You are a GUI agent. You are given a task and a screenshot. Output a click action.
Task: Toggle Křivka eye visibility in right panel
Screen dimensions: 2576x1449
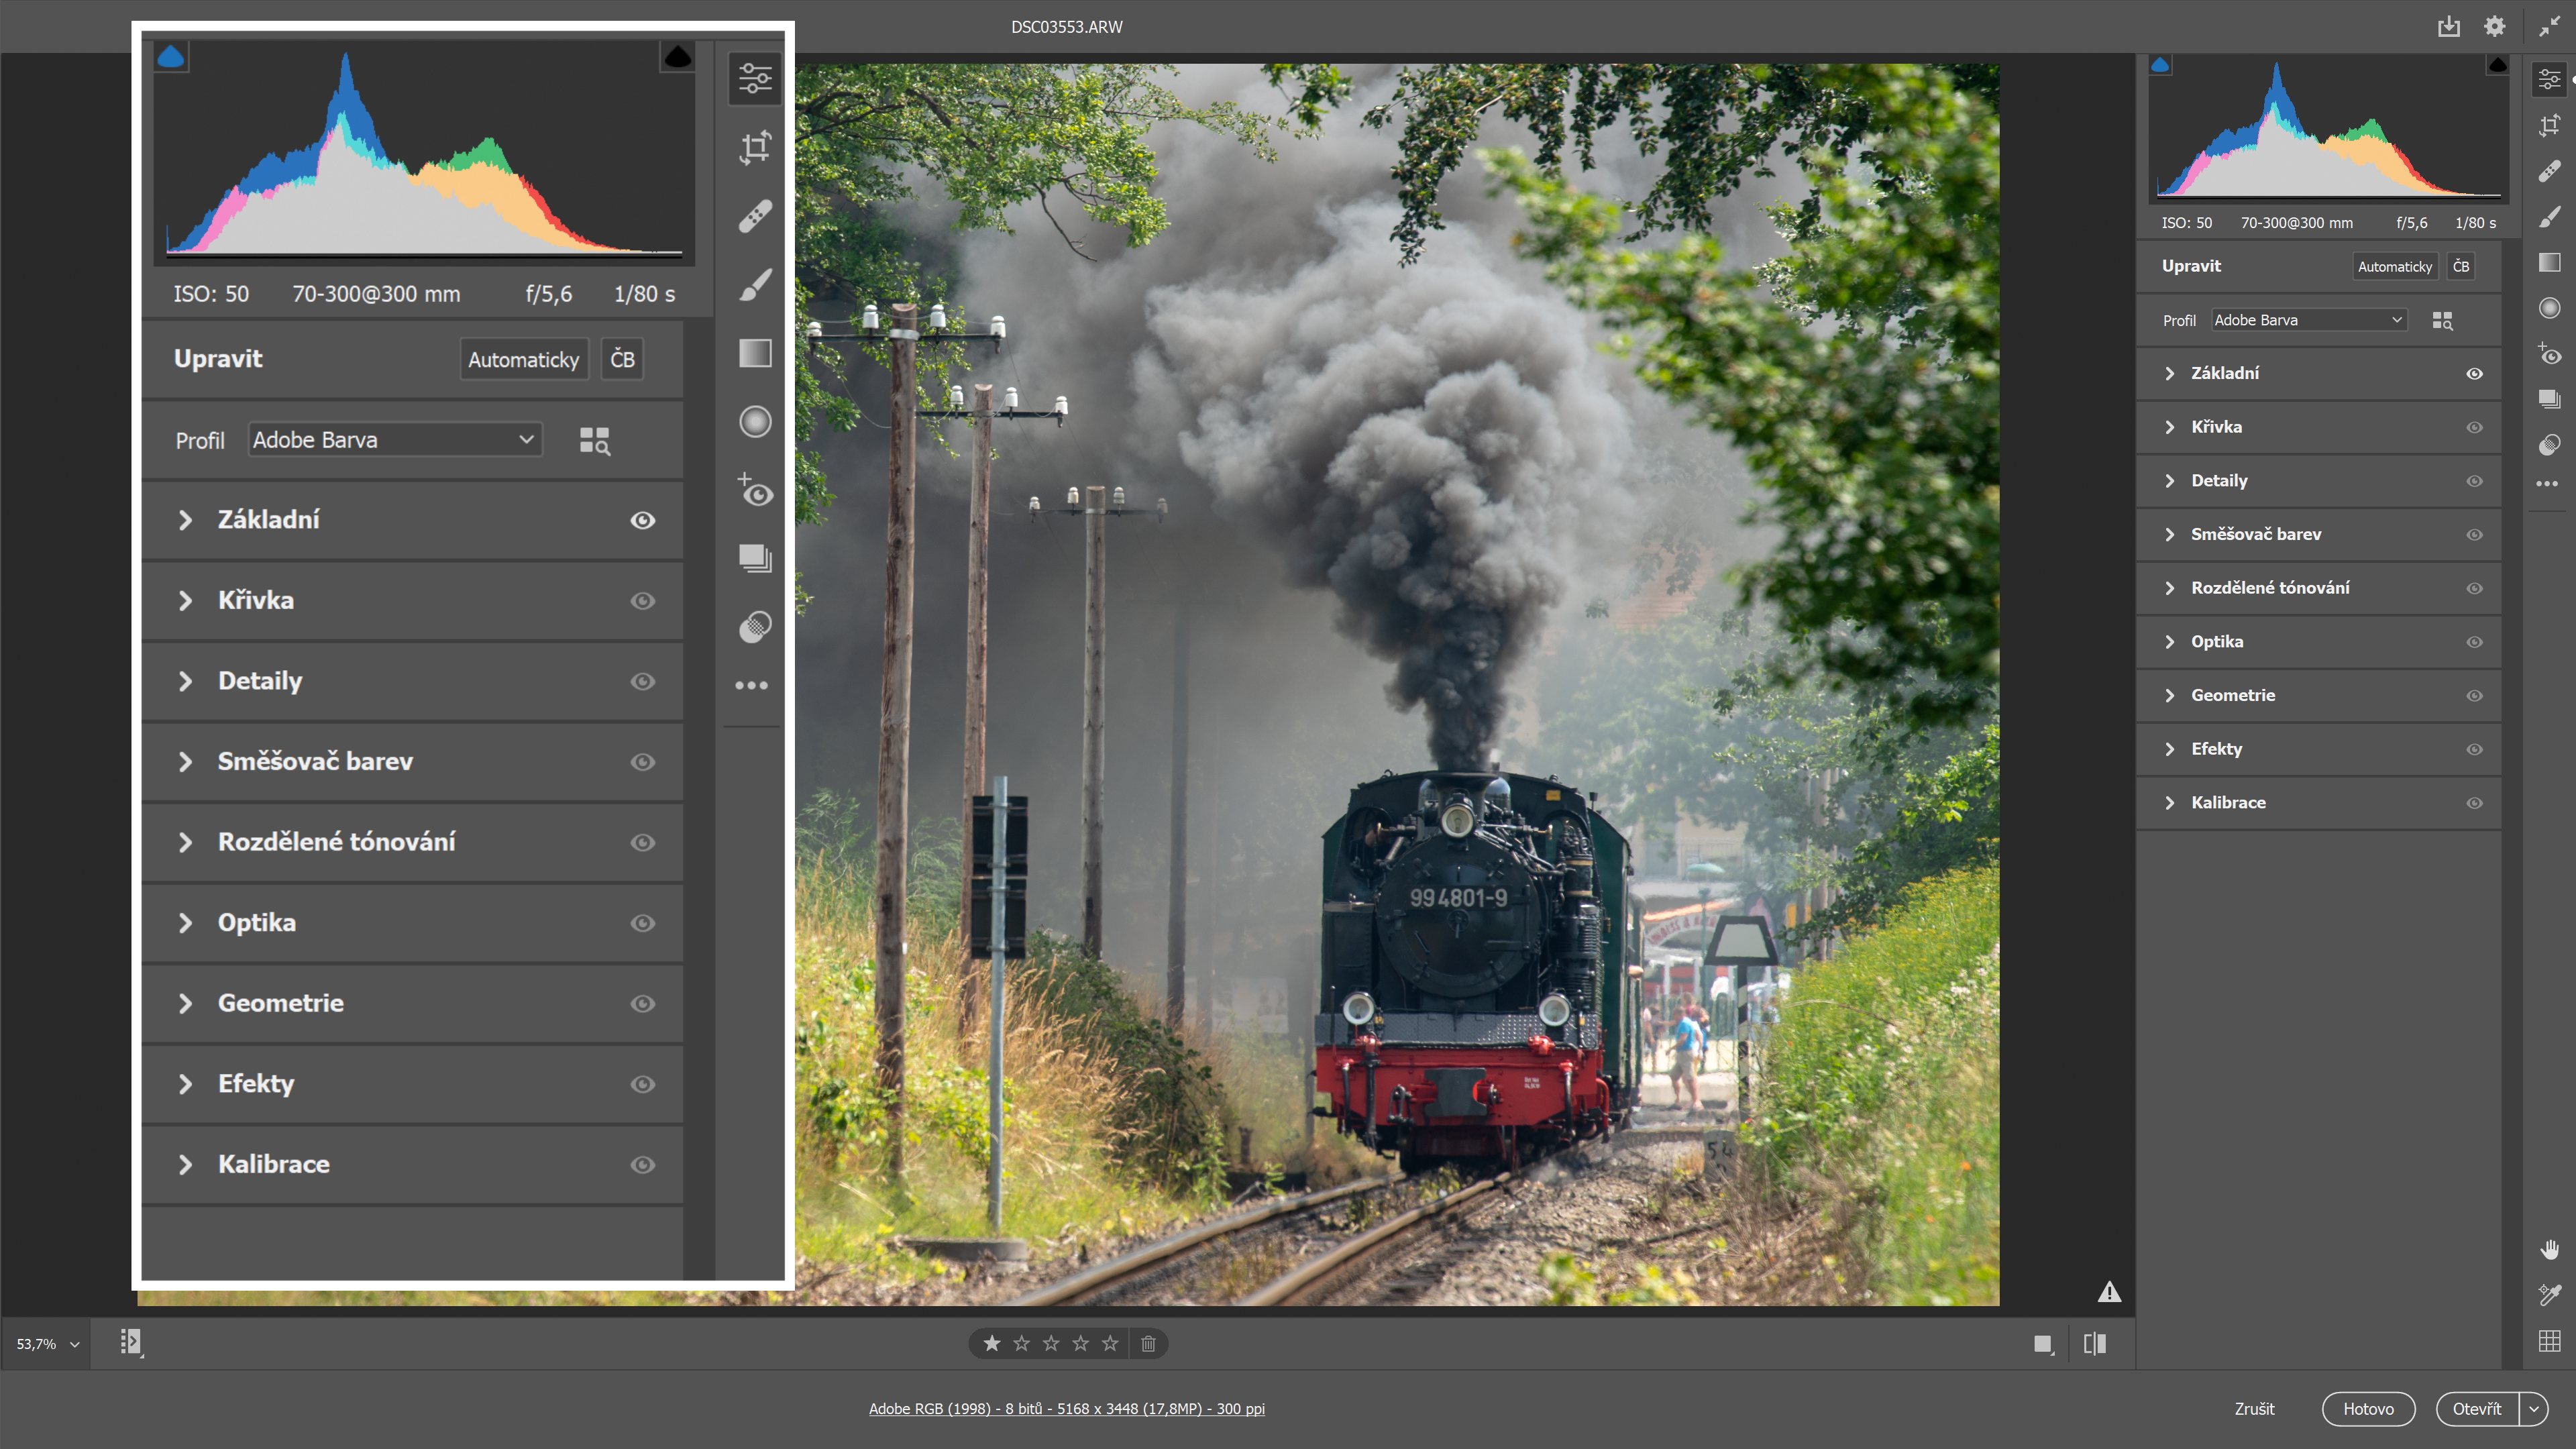[x=2475, y=427]
